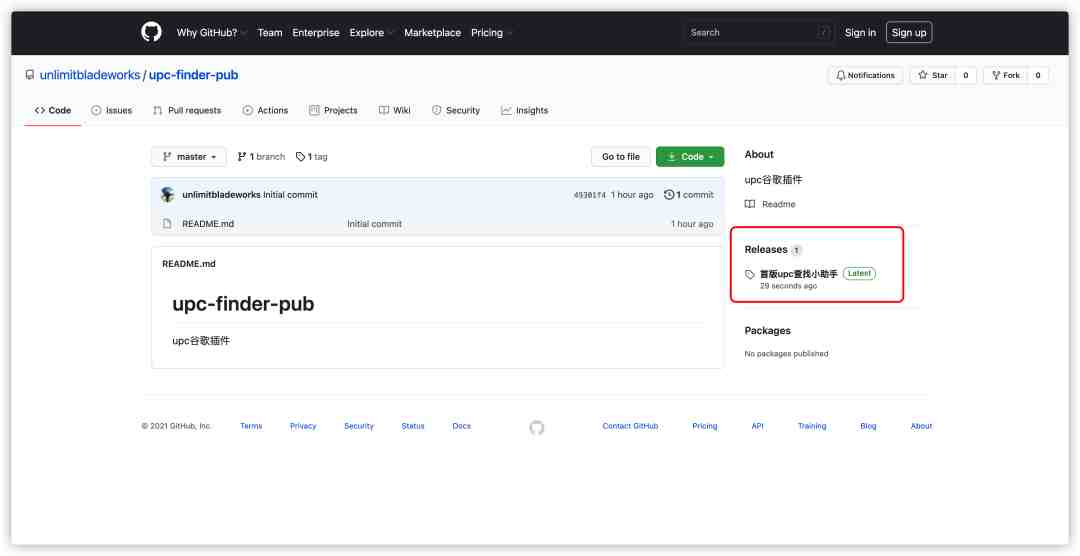
Task: Click the unlimitbladeworks commit author avatar
Action: point(167,194)
